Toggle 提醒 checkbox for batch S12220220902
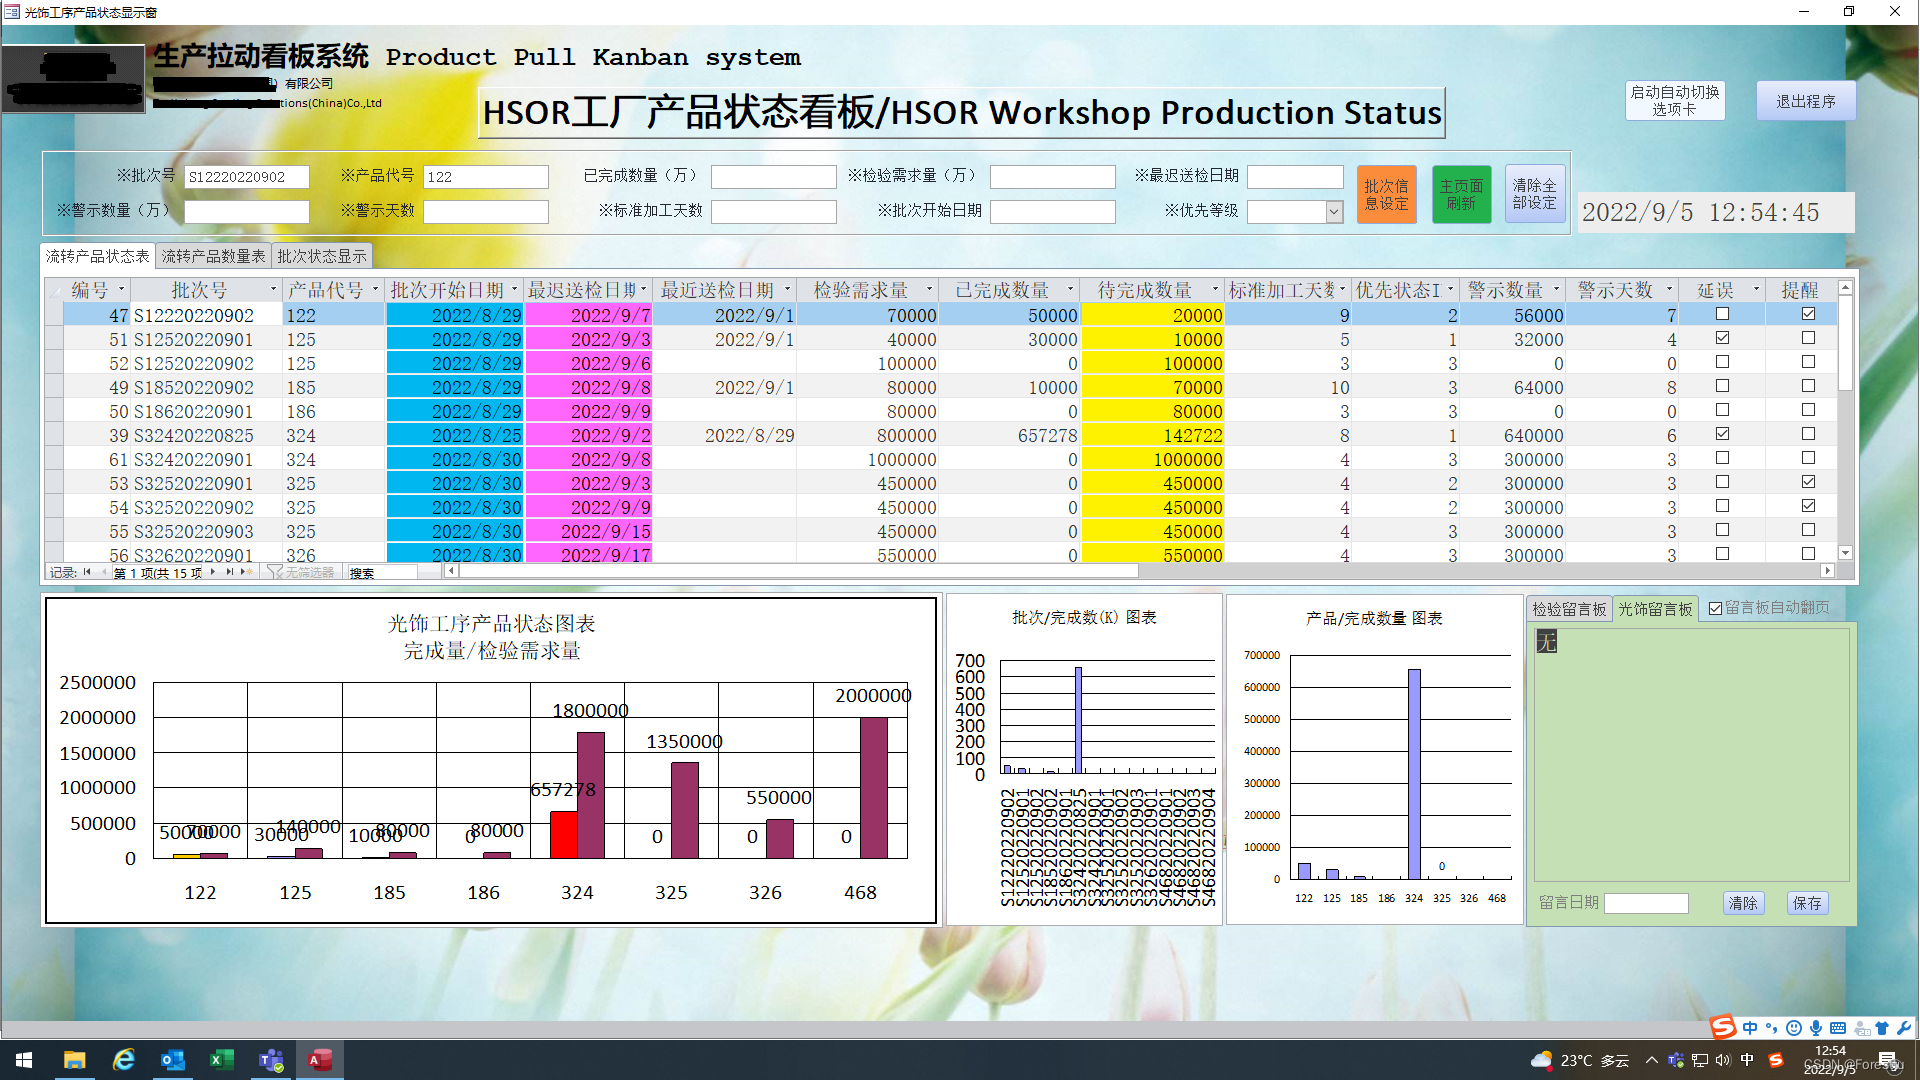 pos(1808,314)
